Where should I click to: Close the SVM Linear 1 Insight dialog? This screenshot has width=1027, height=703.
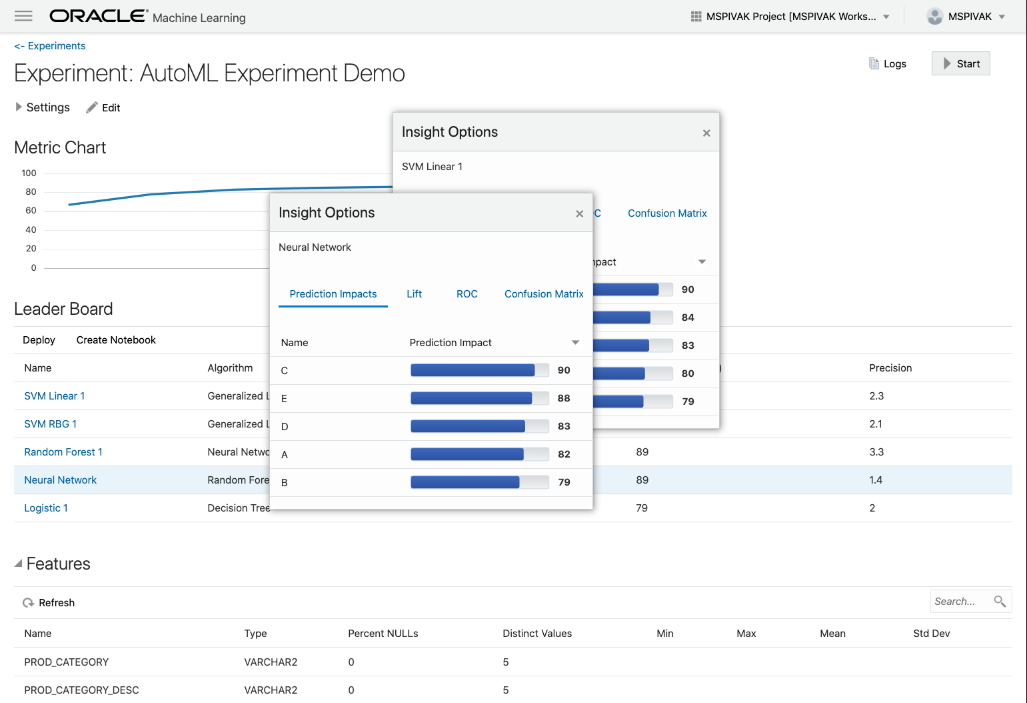pyautogui.click(x=706, y=133)
